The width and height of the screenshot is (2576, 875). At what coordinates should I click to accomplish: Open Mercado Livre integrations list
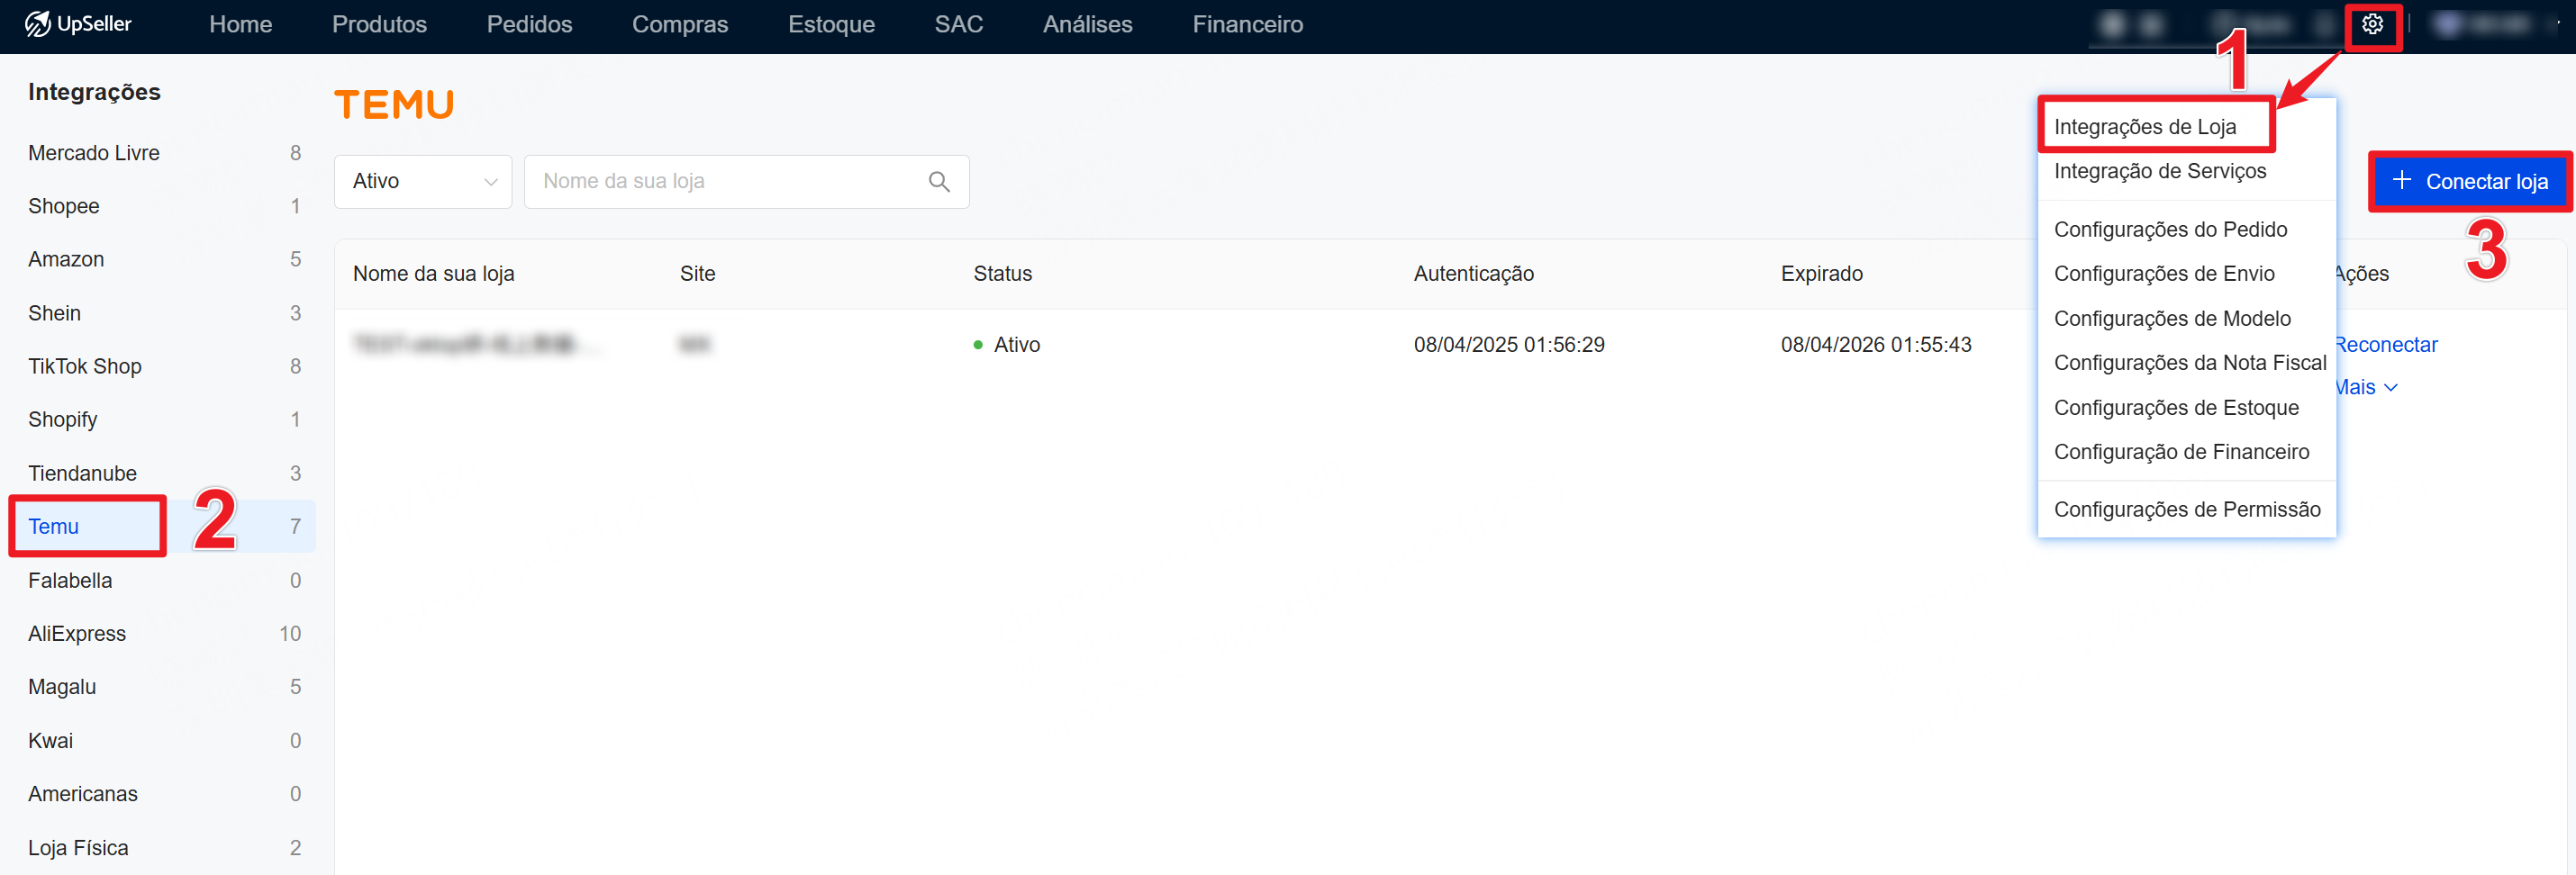tap(94, 153)
